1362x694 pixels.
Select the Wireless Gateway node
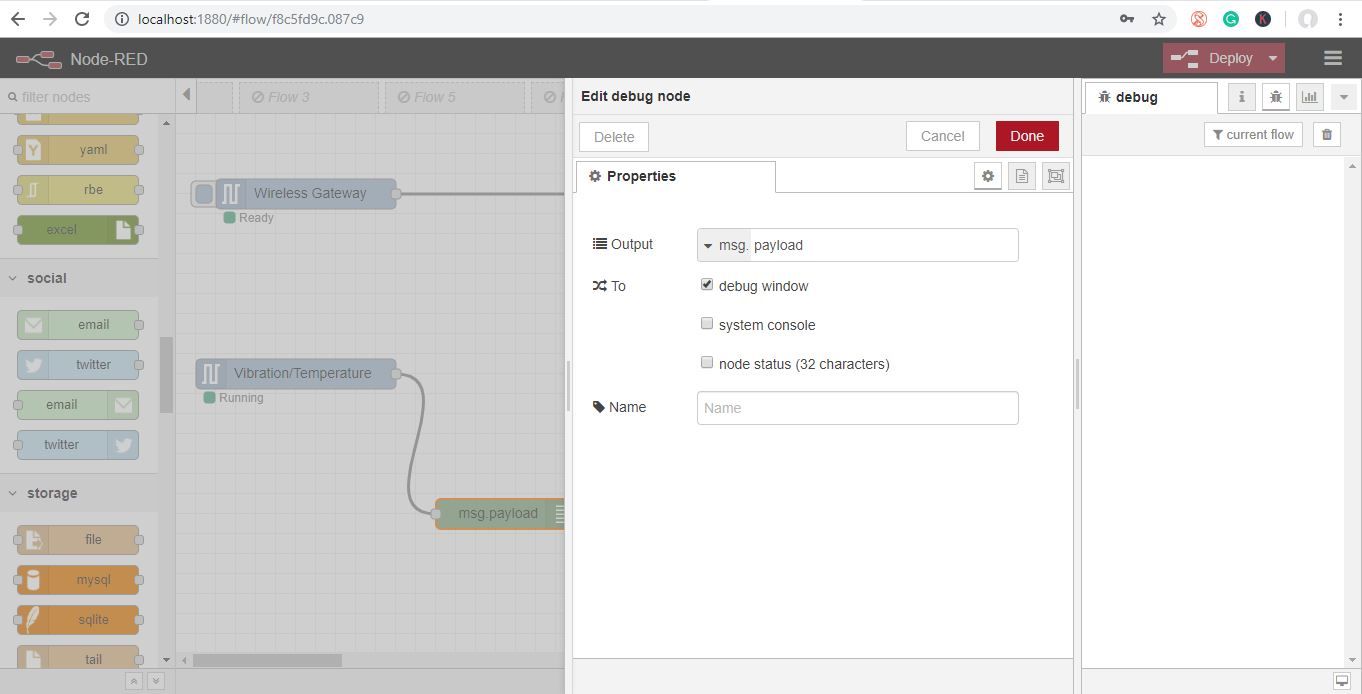click(x=306, y=193)
